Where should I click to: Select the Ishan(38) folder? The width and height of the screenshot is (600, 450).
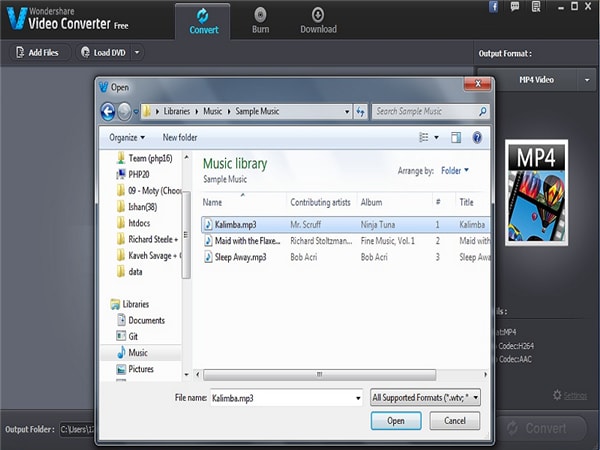point(137,207)
